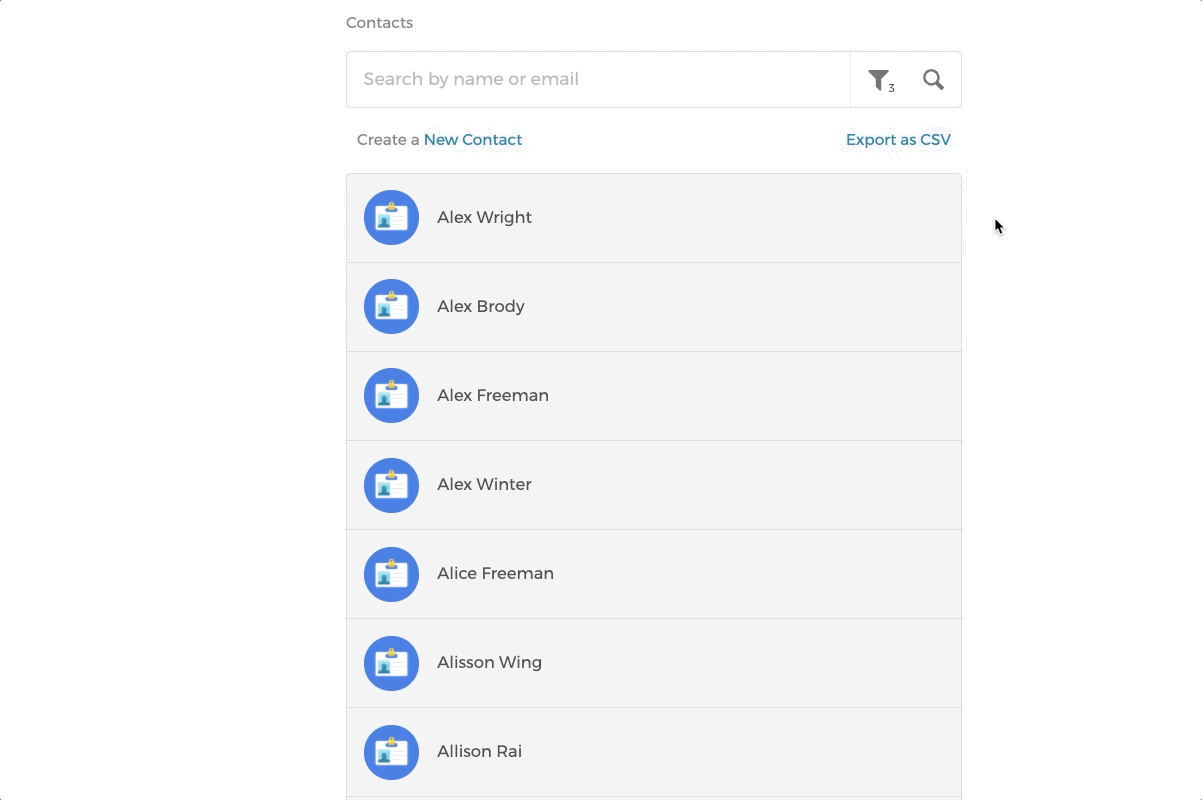This screenshot has height=800, width=1202.
Task: Open the Allison Rai contact name
Action: 479,752
